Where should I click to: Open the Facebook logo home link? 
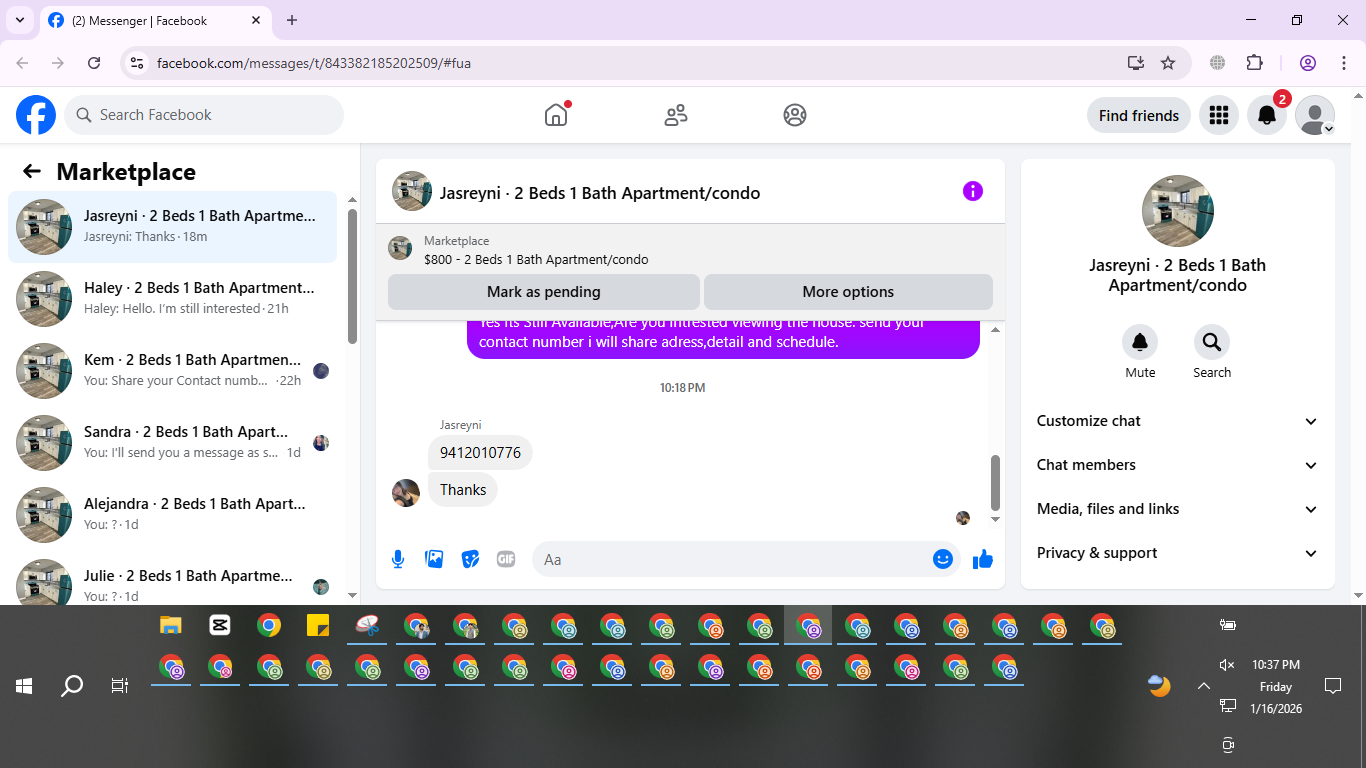pyautogui.click(x=36, y=115)
